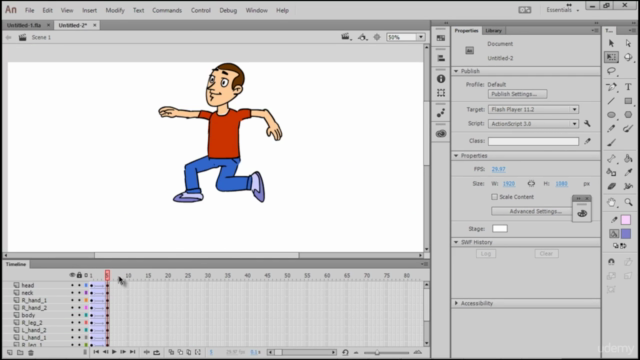Edit ActionScript settings wrench icon

[x=587, y=124]
